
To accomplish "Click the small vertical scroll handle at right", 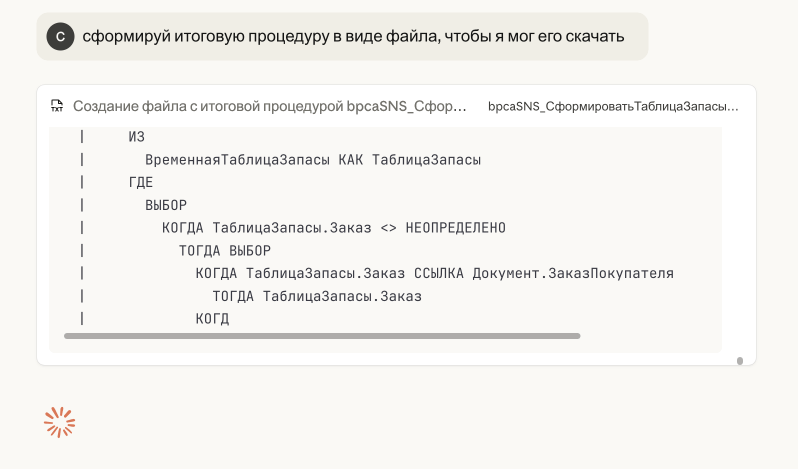I will click(739, 360).
